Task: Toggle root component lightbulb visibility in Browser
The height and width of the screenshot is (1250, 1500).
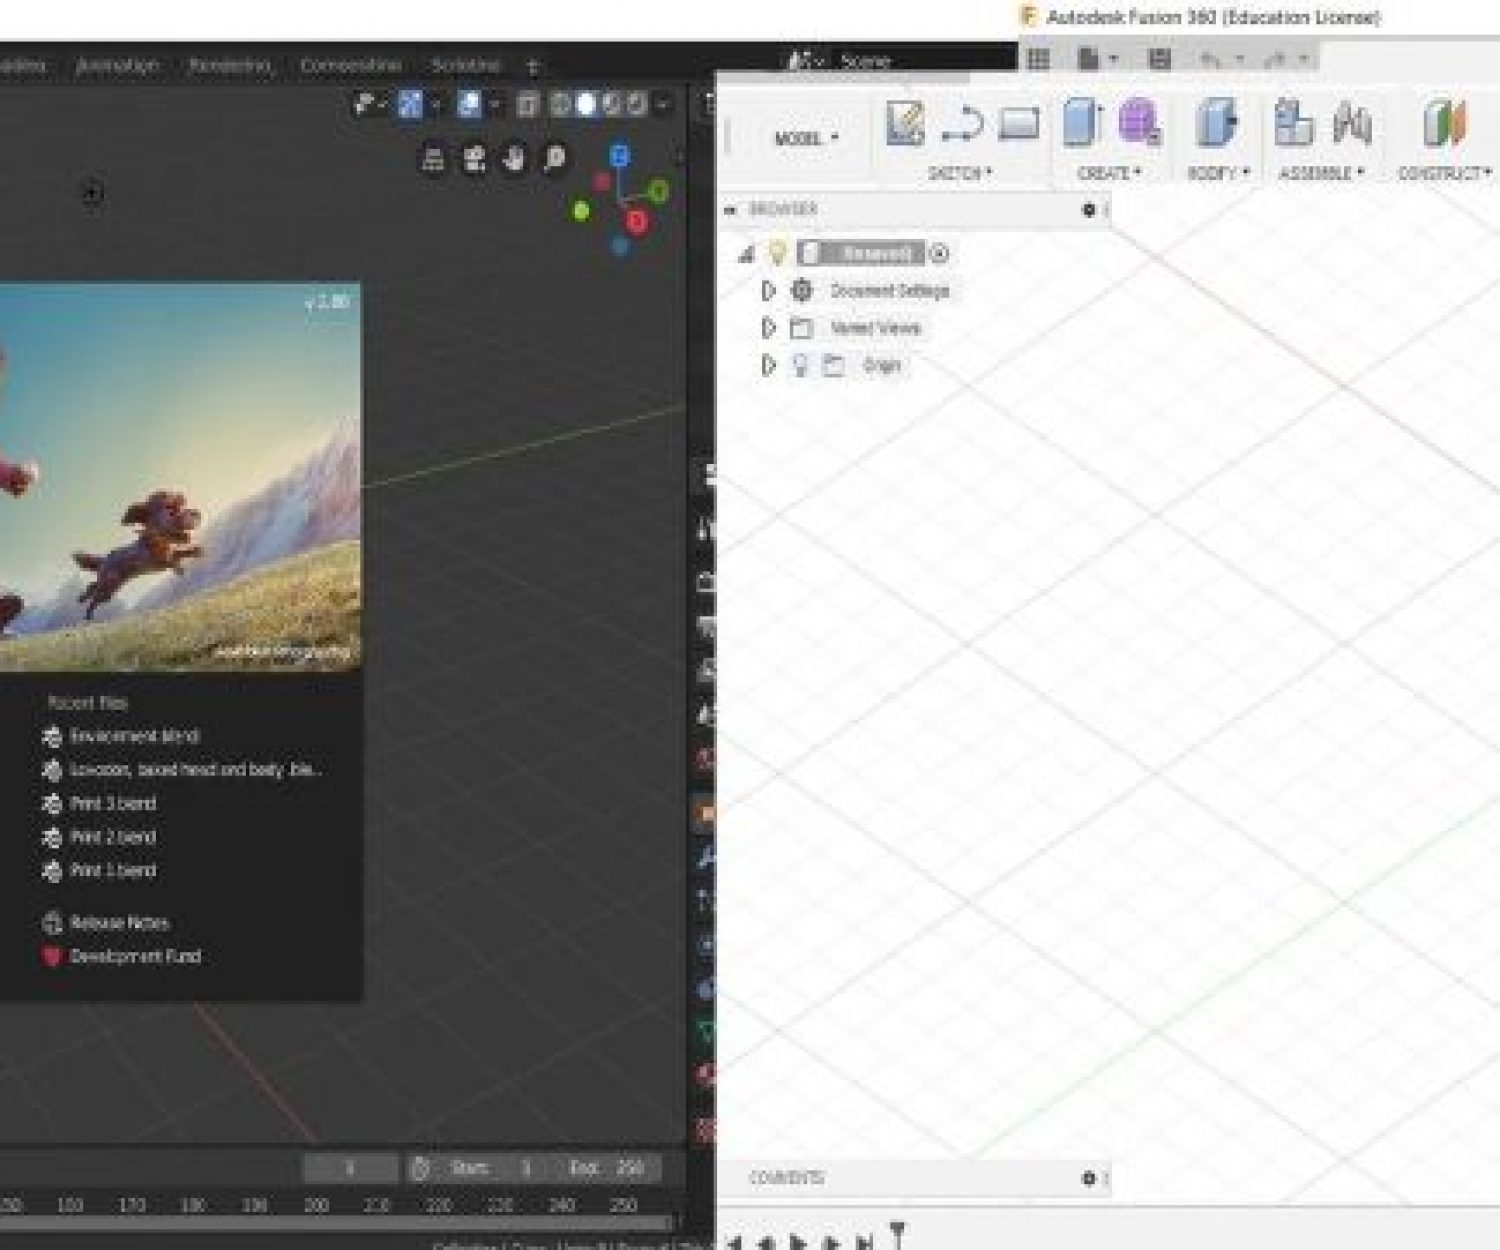Action: (x=777, y=253)
